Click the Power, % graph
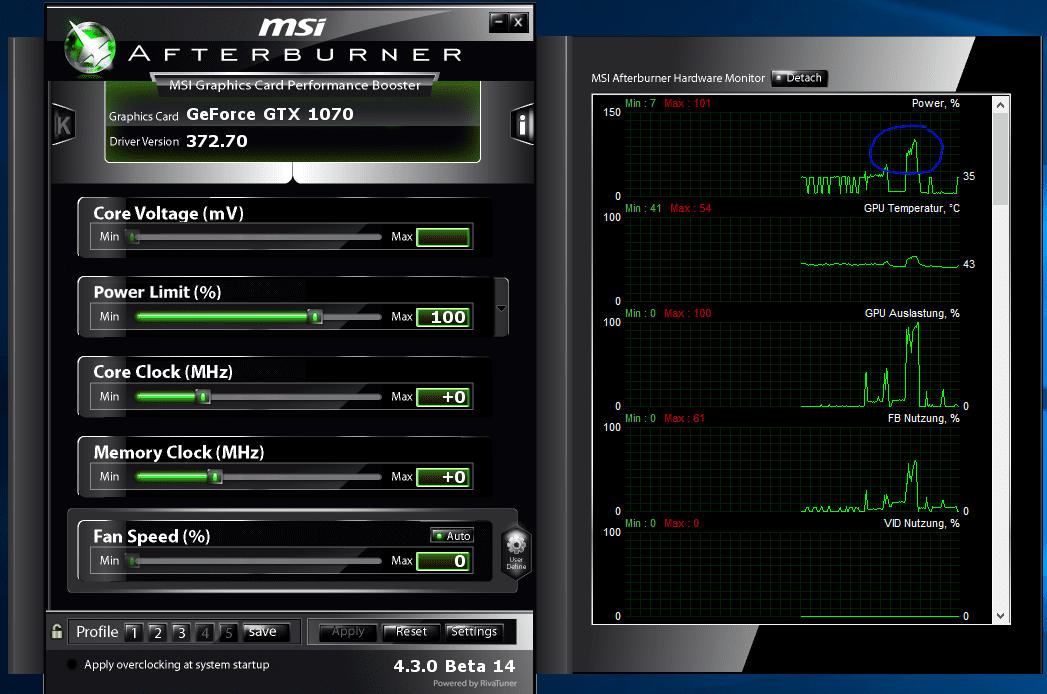This screenshot has height=694, width=1047. click(x=793, y=153)
